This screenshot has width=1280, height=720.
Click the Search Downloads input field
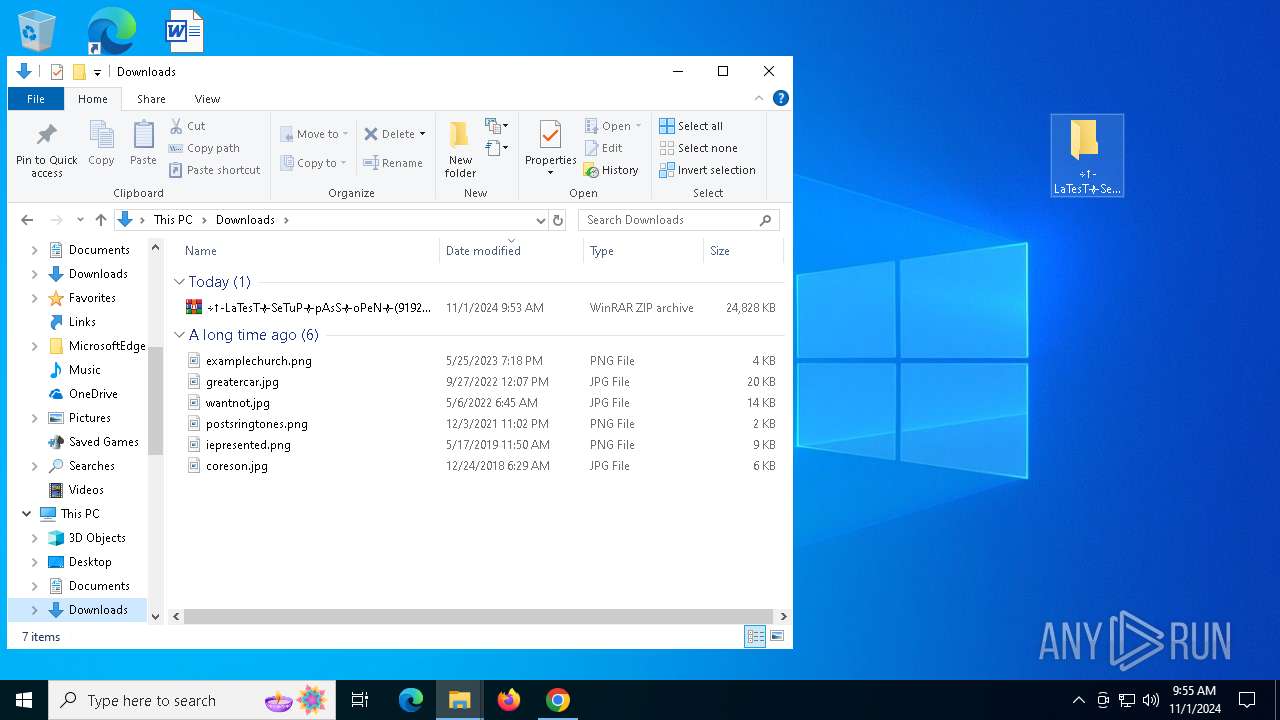[x=668, y=220]
